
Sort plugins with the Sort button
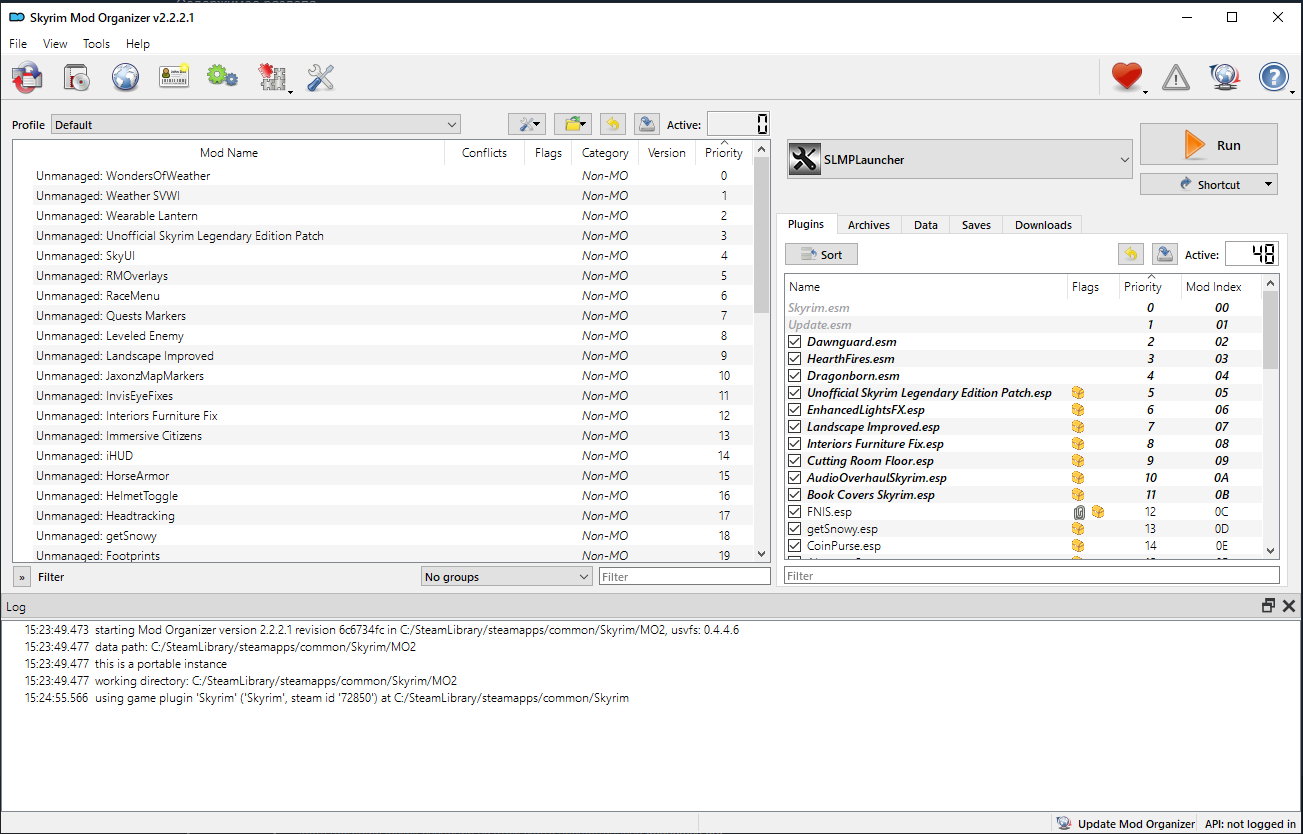821,254
